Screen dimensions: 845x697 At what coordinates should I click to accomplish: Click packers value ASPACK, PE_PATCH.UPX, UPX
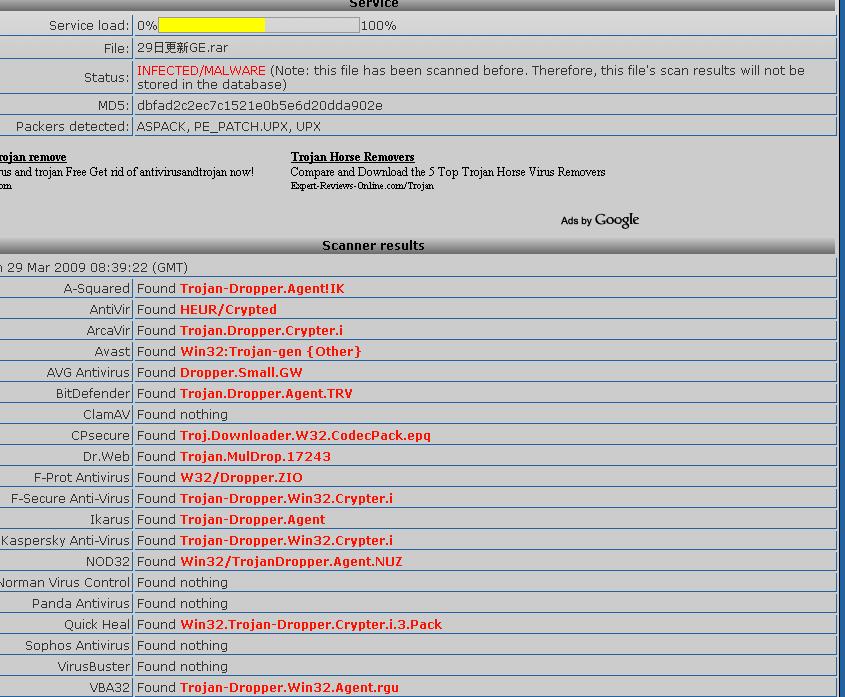(228, 127)
